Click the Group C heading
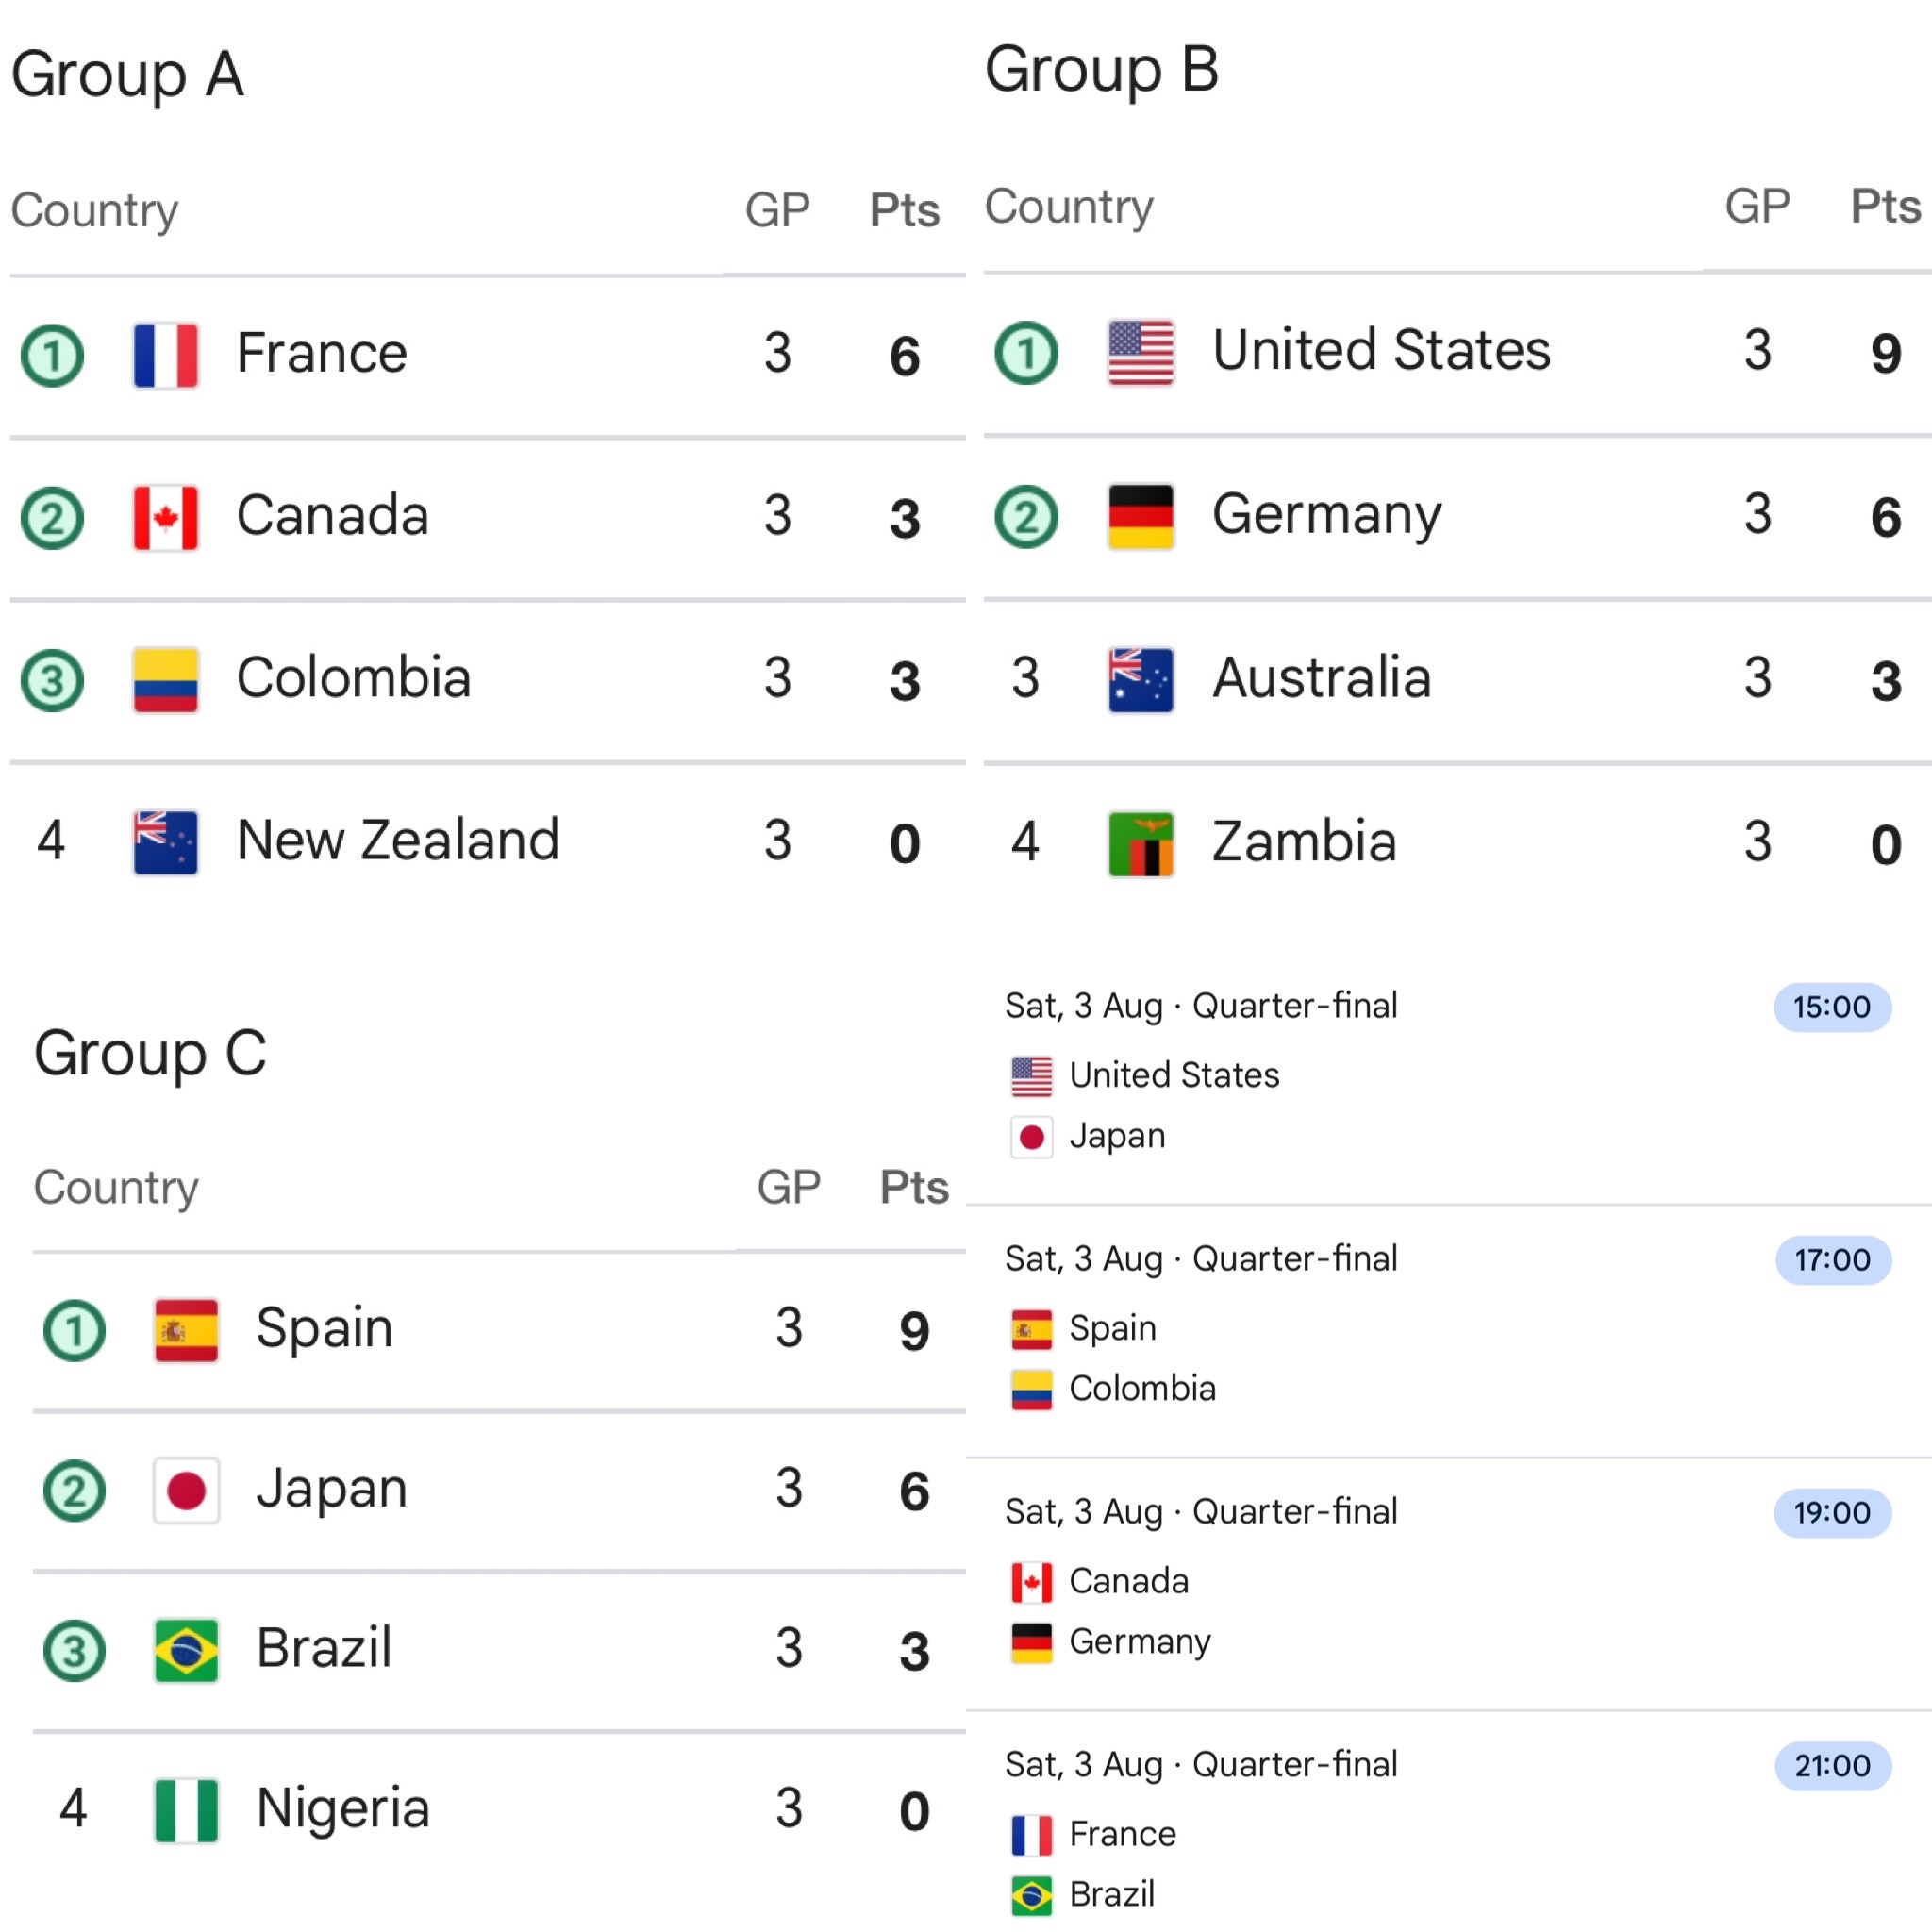 tap(150, 1054)
